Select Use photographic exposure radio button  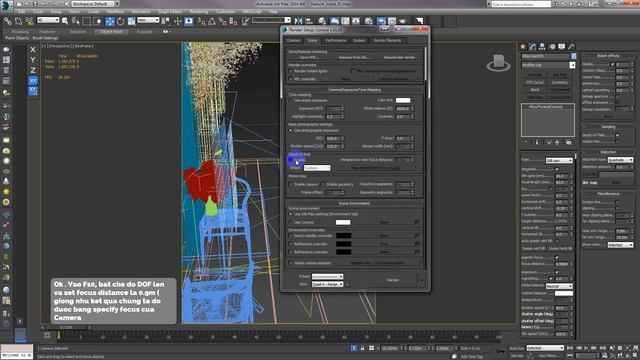291,131
